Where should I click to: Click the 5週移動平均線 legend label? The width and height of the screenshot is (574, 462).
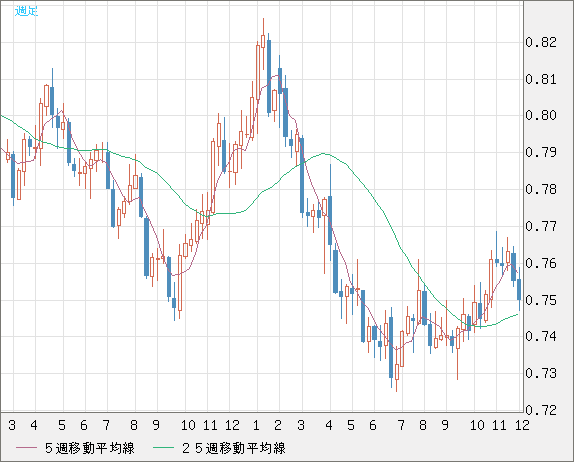(x=90, y=448)
